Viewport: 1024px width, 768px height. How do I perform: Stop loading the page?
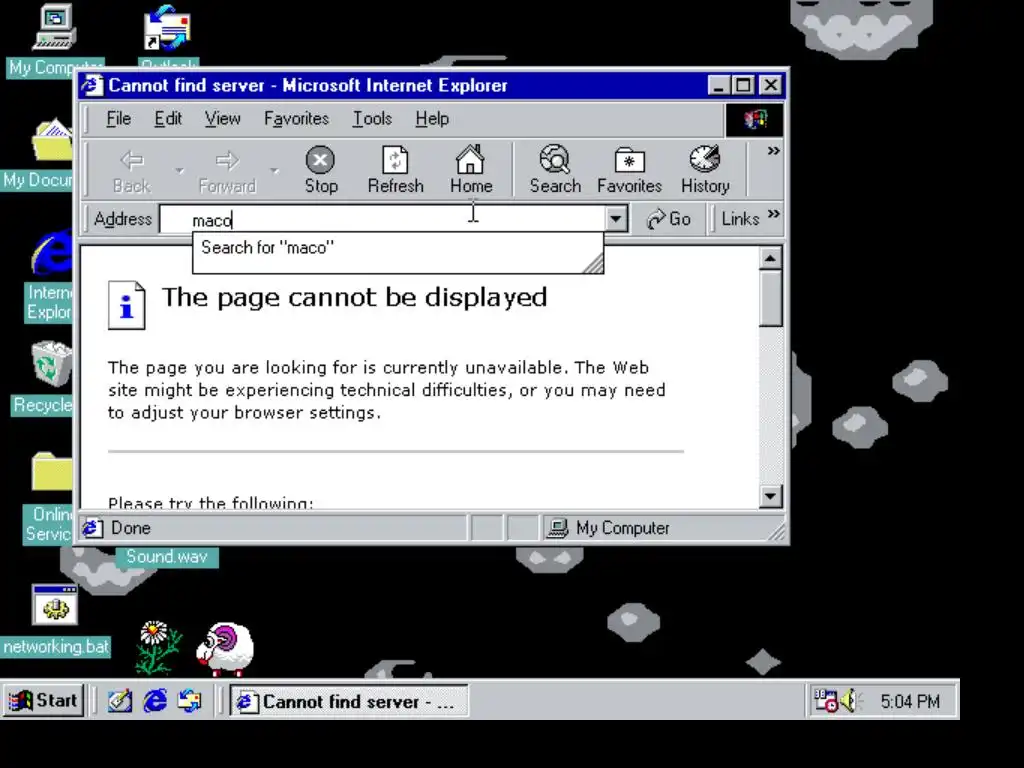pyautogui.click(x=321, y=170)
